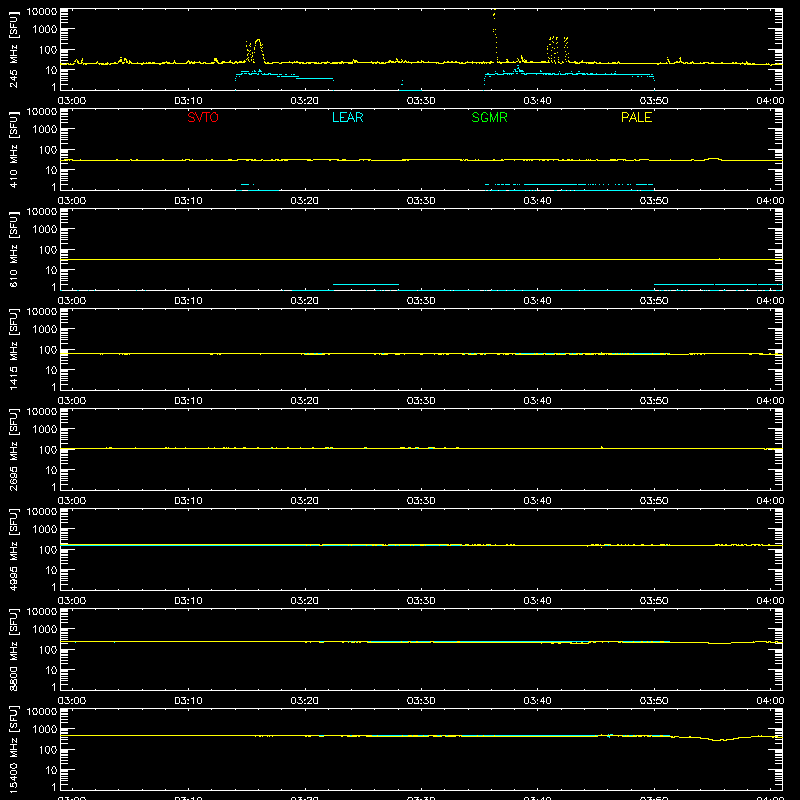The image size is (800, 800).
Task: Click 03:50 label under the 410 MHz plot
Action: click(x=654, y=201)
